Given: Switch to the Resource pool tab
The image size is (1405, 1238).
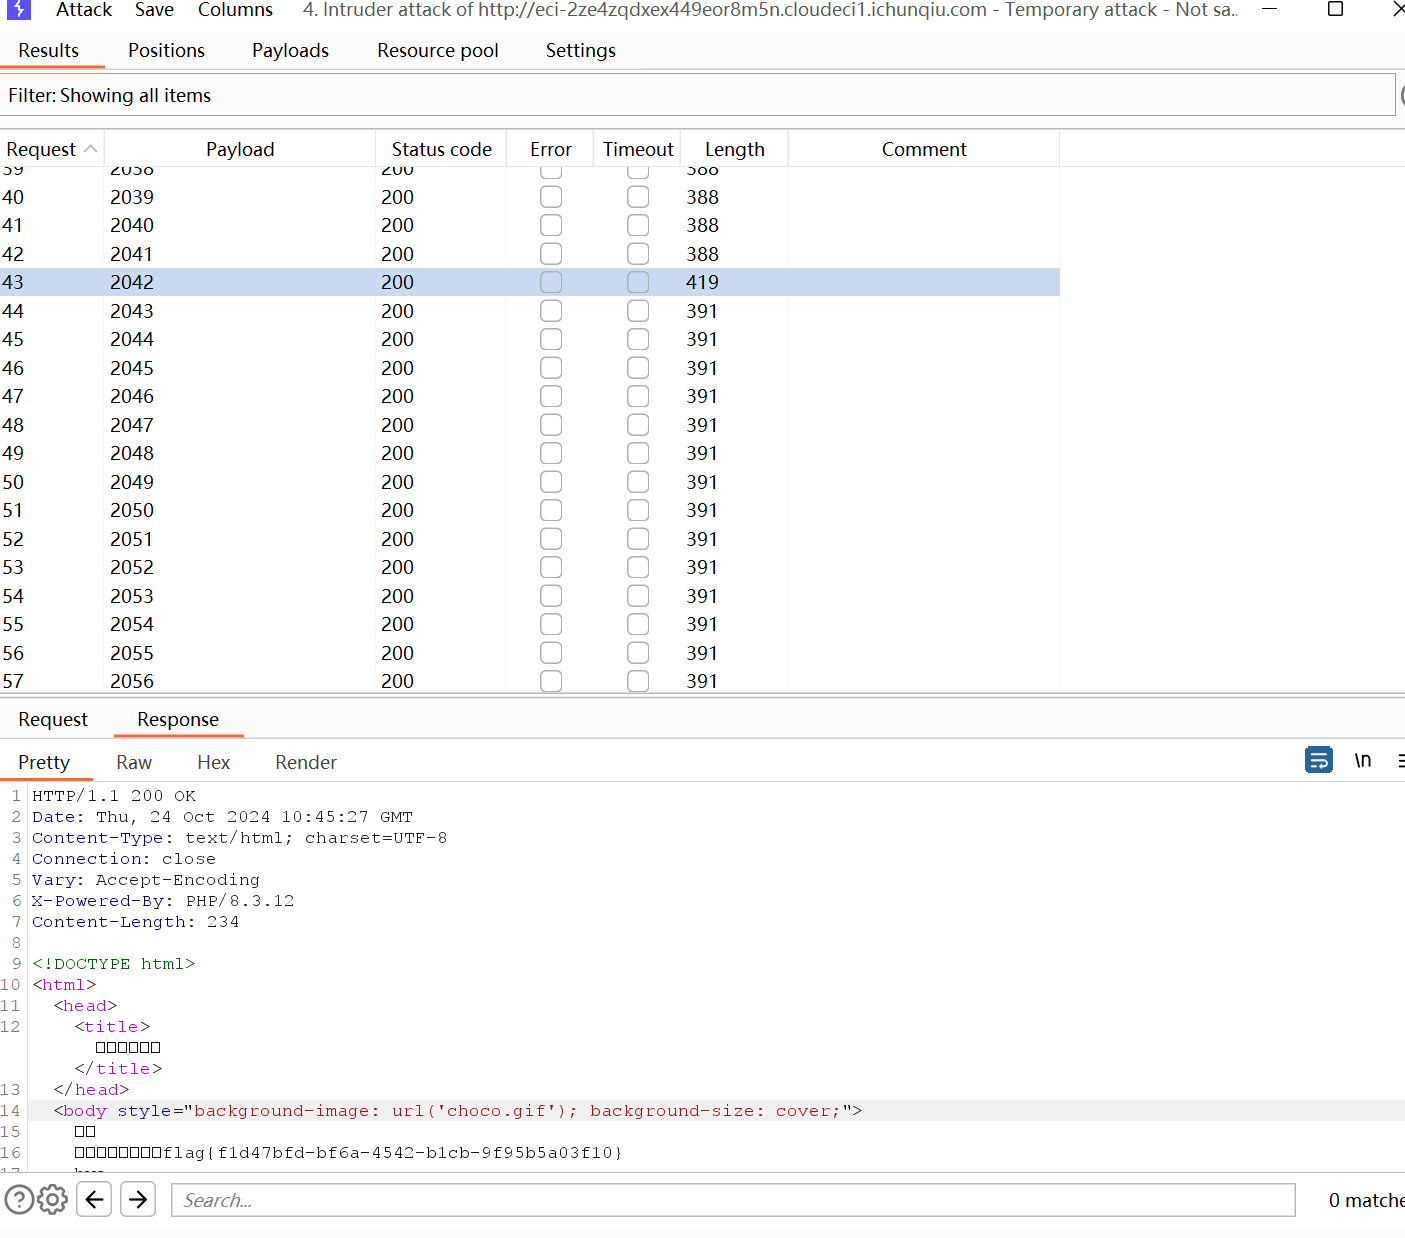Looking at the screenshot, I should pos(438,50).
